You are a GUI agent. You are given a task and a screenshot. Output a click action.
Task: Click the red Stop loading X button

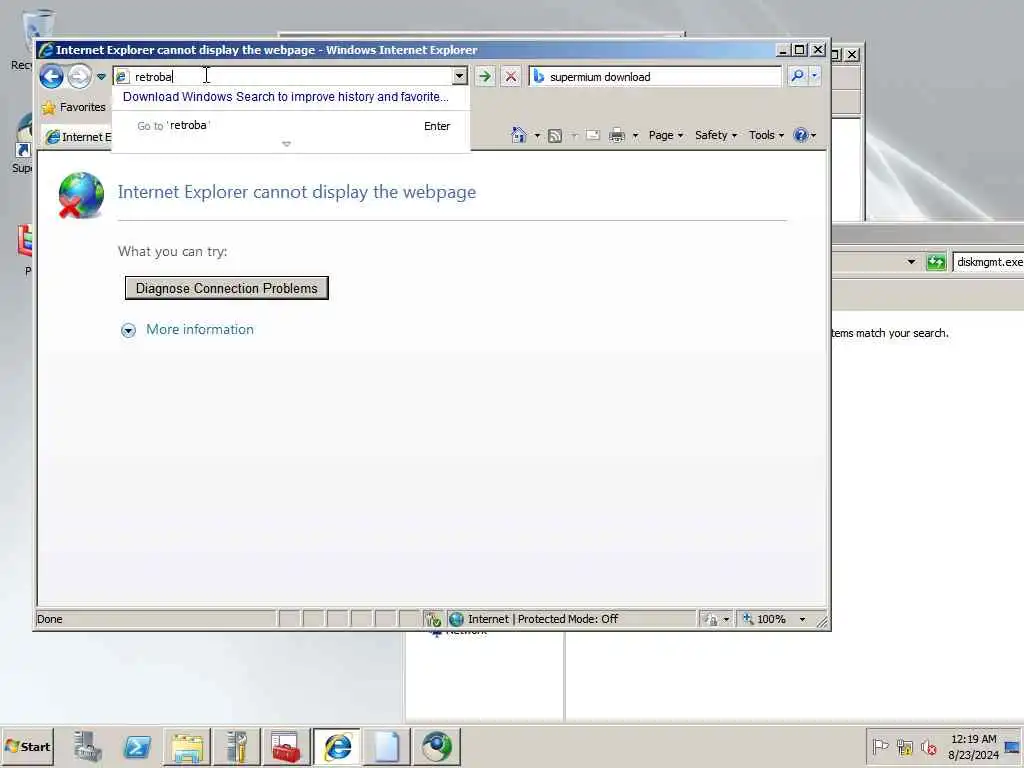click(x=511, y=76)
